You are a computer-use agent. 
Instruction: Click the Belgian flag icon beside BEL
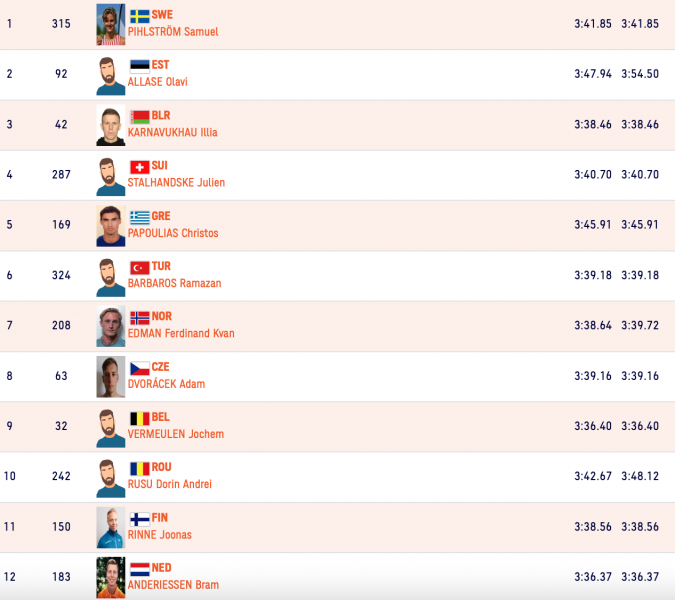tap(139, 419)
